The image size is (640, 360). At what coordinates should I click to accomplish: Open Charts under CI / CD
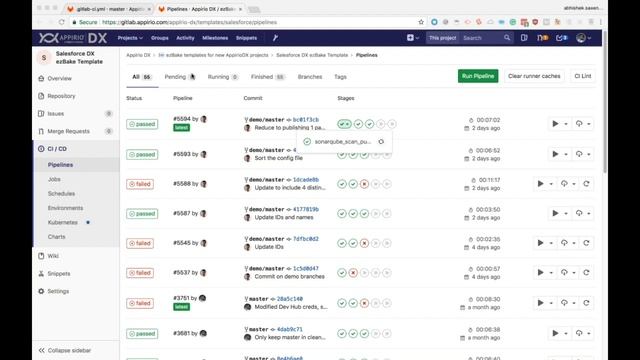coord(56,237)
